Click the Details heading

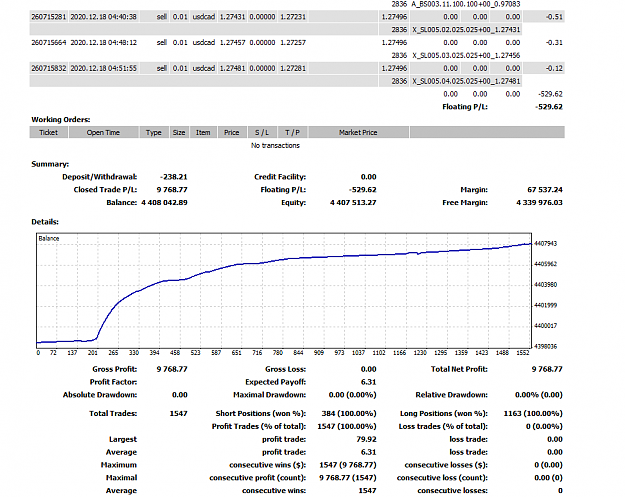click(45, 222)
